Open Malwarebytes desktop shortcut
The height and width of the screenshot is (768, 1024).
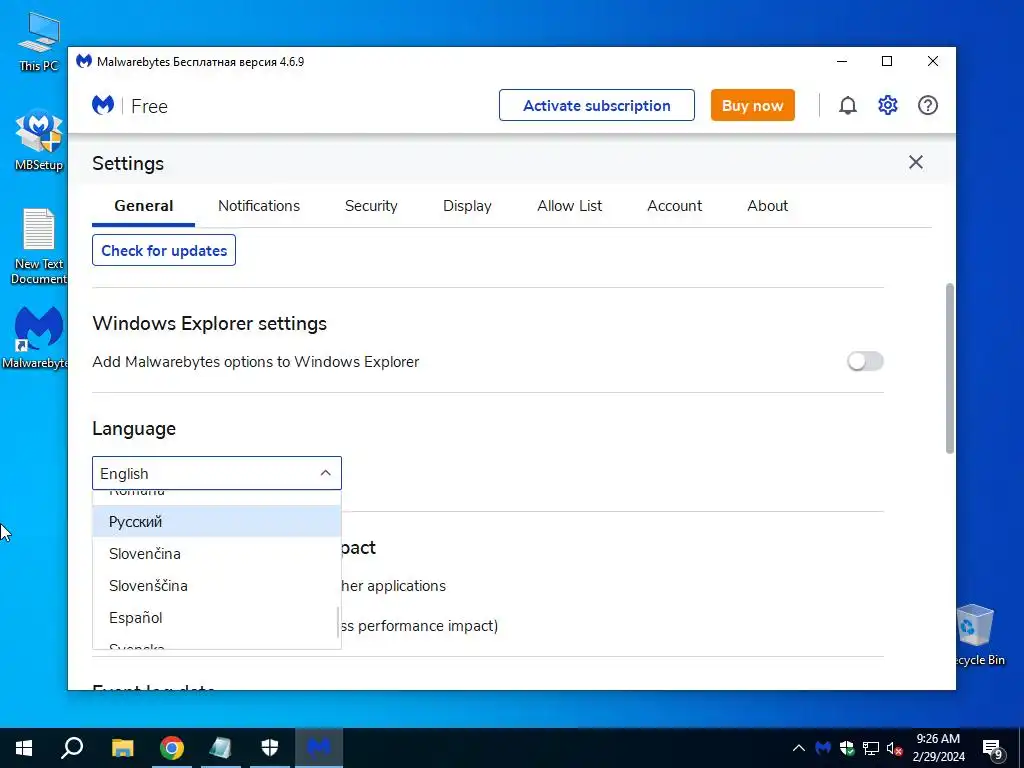tap(37, 338)
